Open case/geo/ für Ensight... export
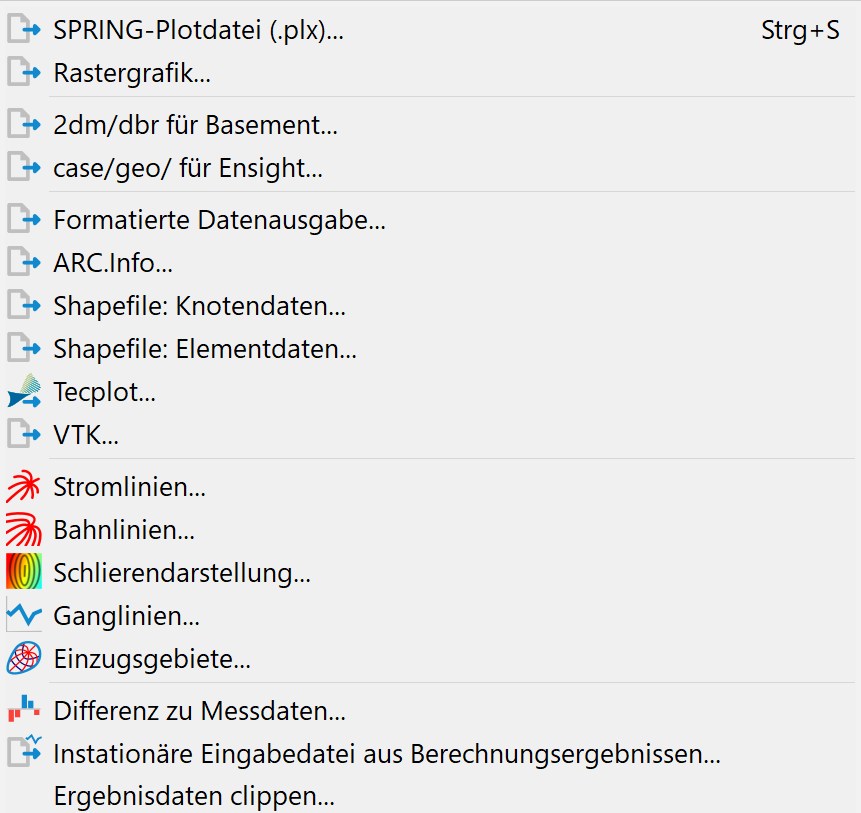 coord(430,167)
